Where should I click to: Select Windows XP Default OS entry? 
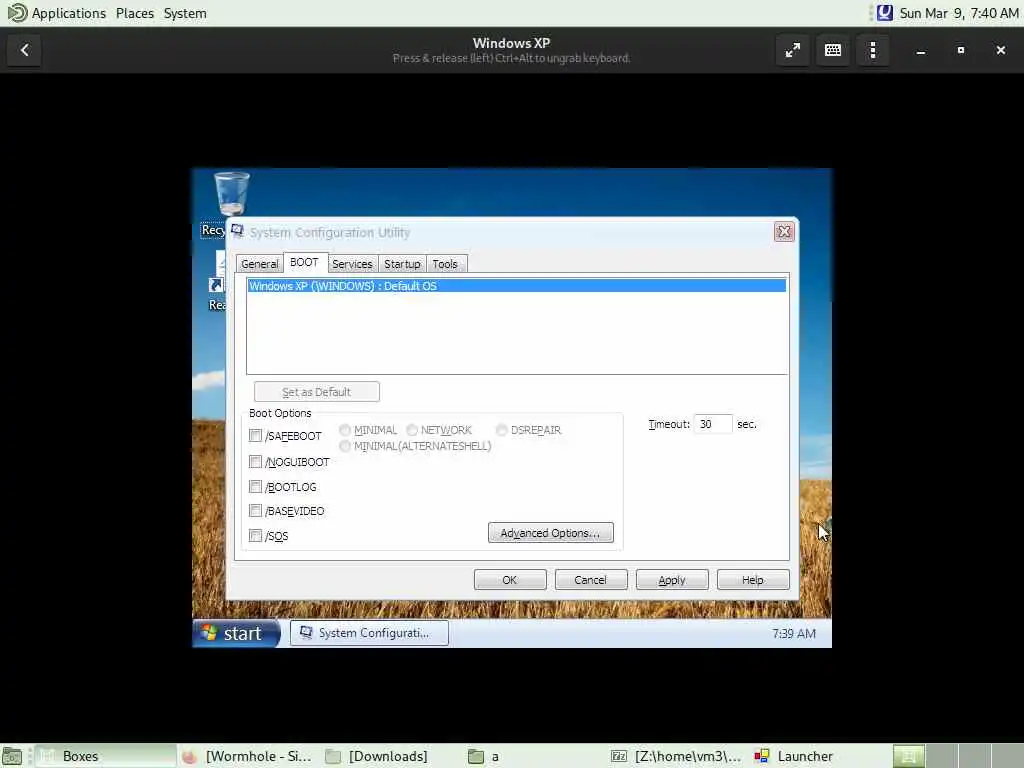(517, 286)
